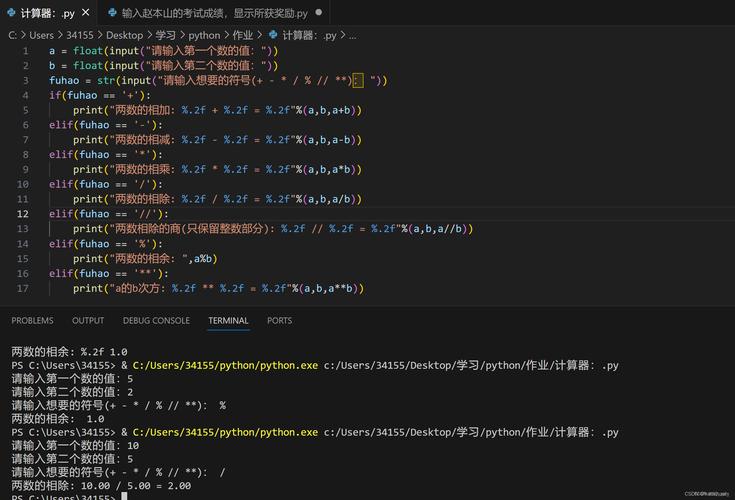Click the print line containing 两数的相加
735x500 pixels.
[218, 110]
